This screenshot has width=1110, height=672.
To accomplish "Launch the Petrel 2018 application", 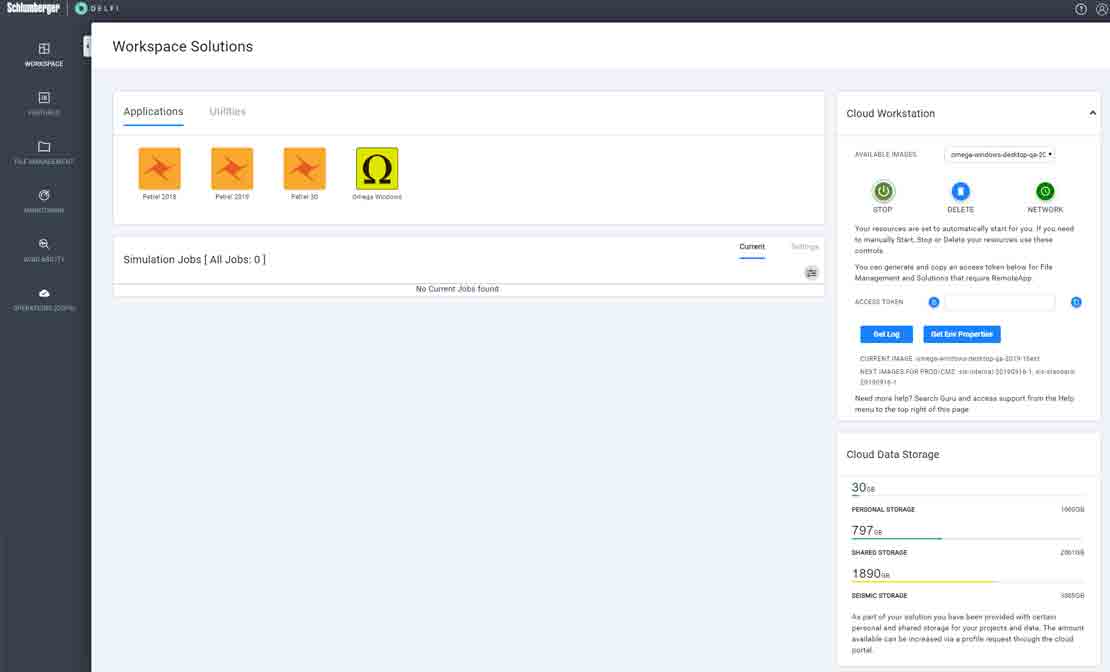I will pos(159,169).
